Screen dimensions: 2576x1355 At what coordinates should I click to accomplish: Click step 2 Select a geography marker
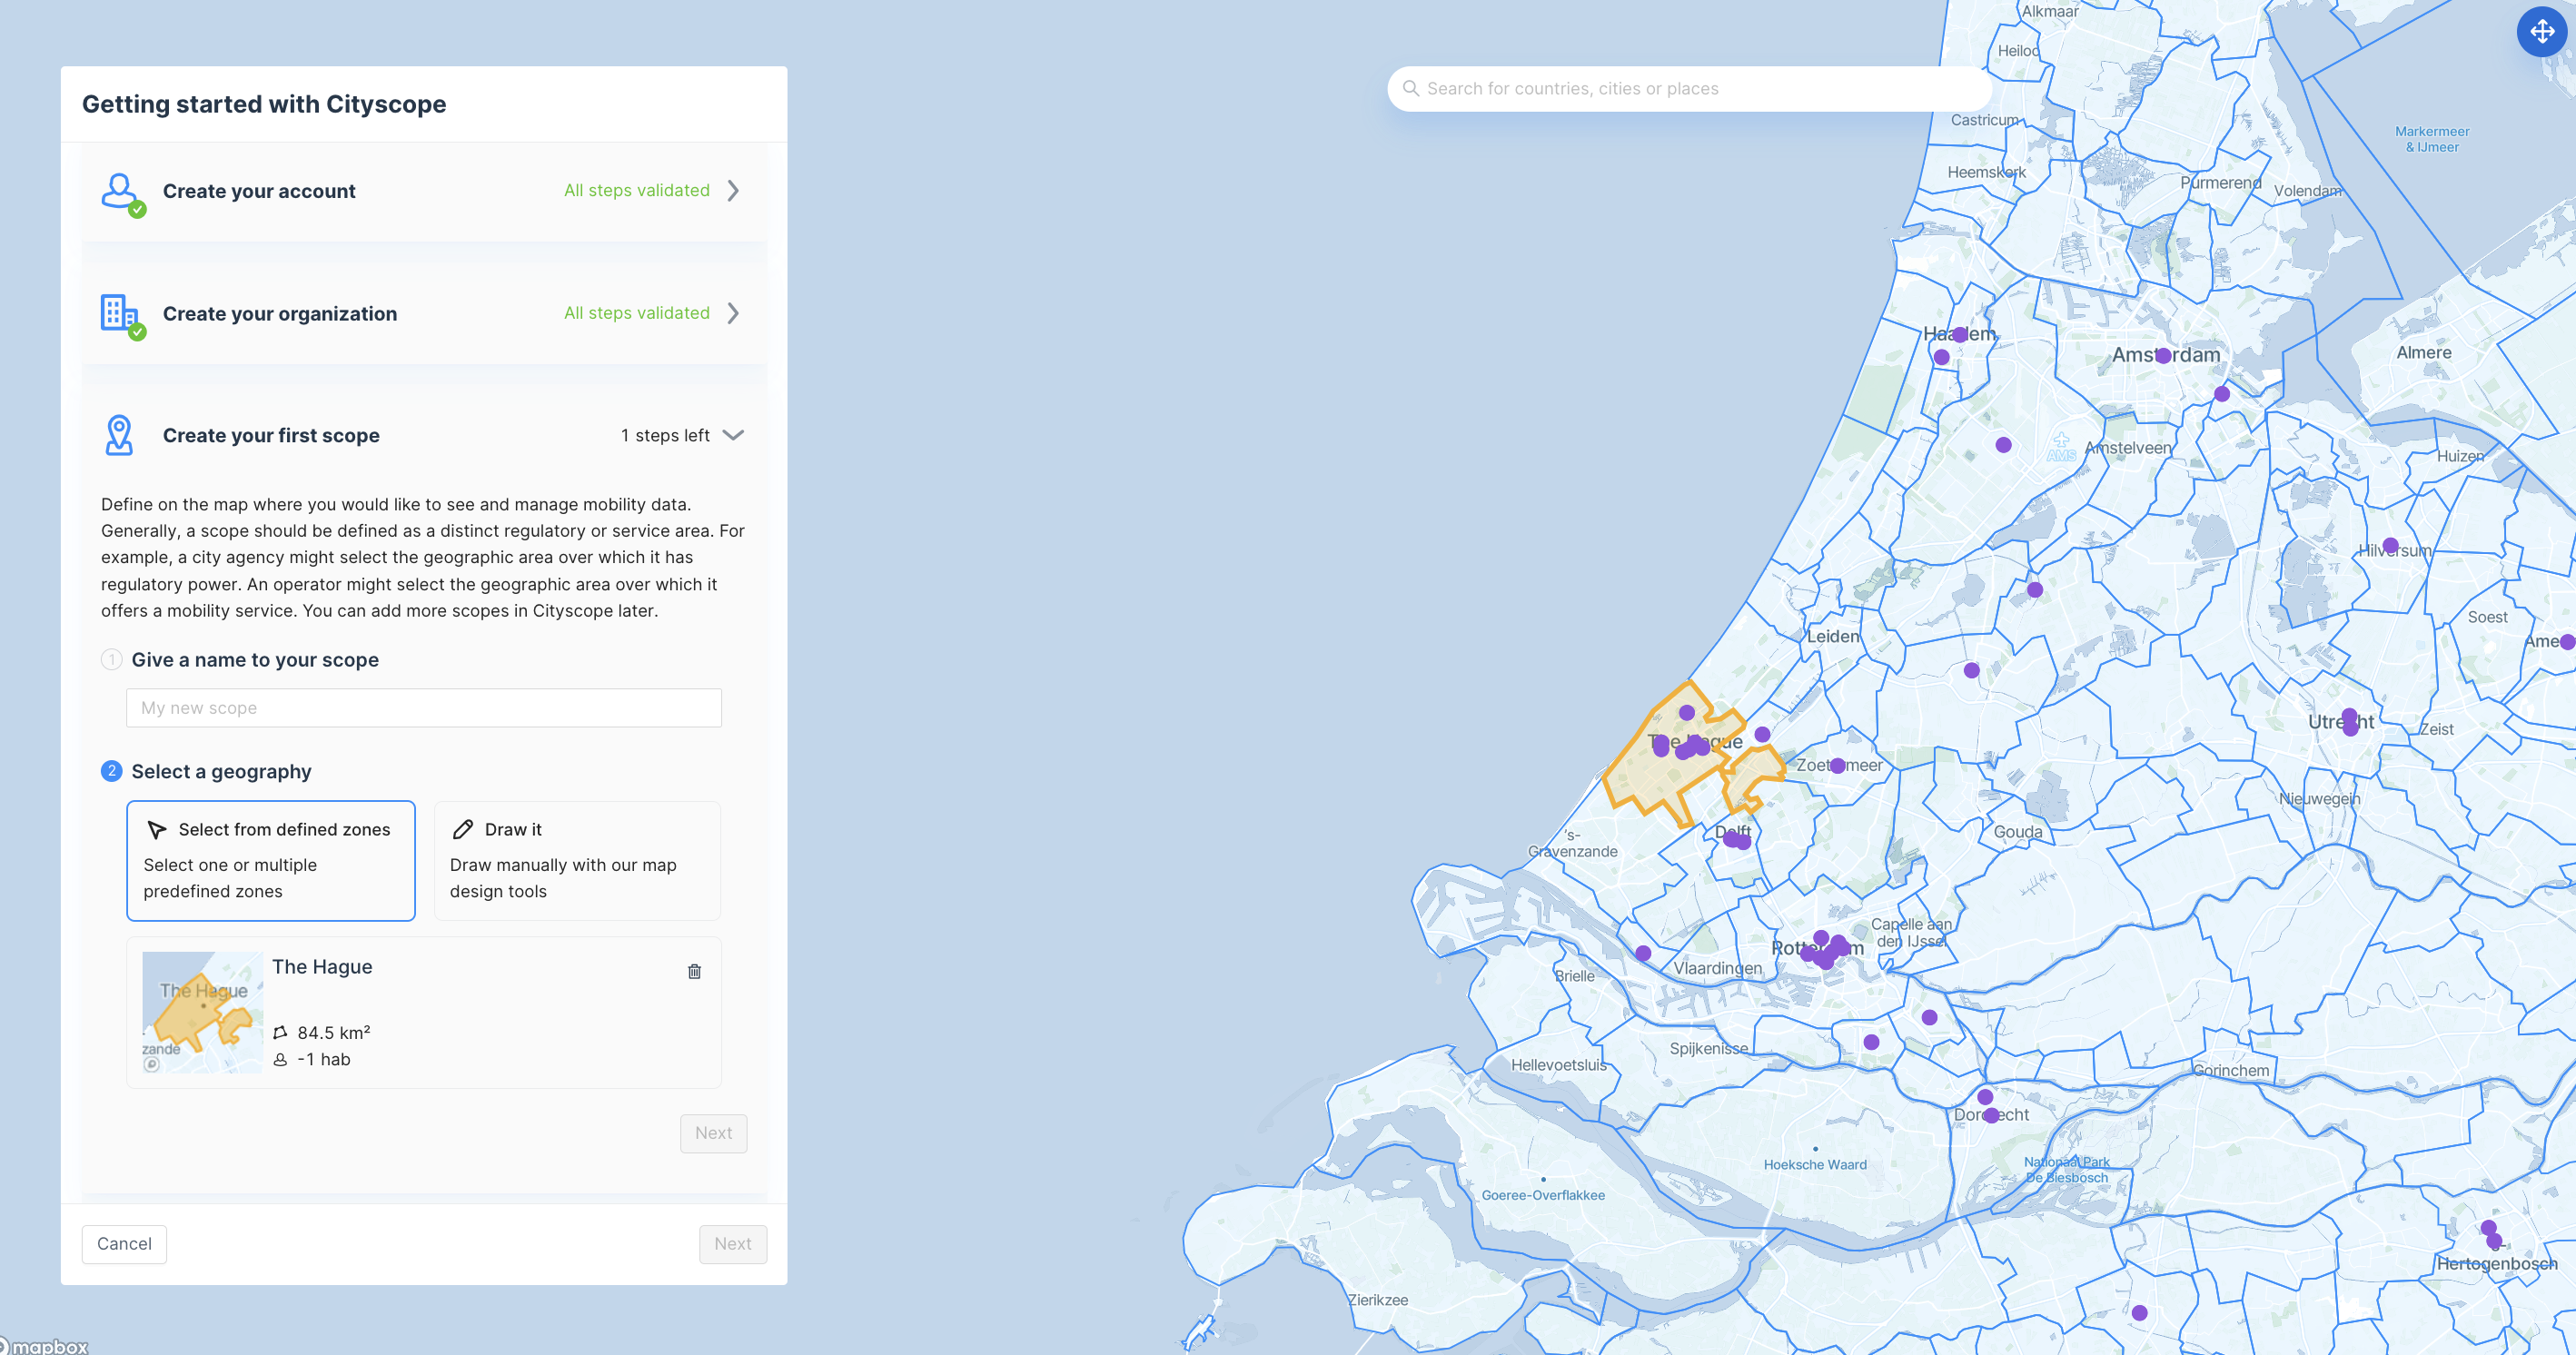click(111, 771)
